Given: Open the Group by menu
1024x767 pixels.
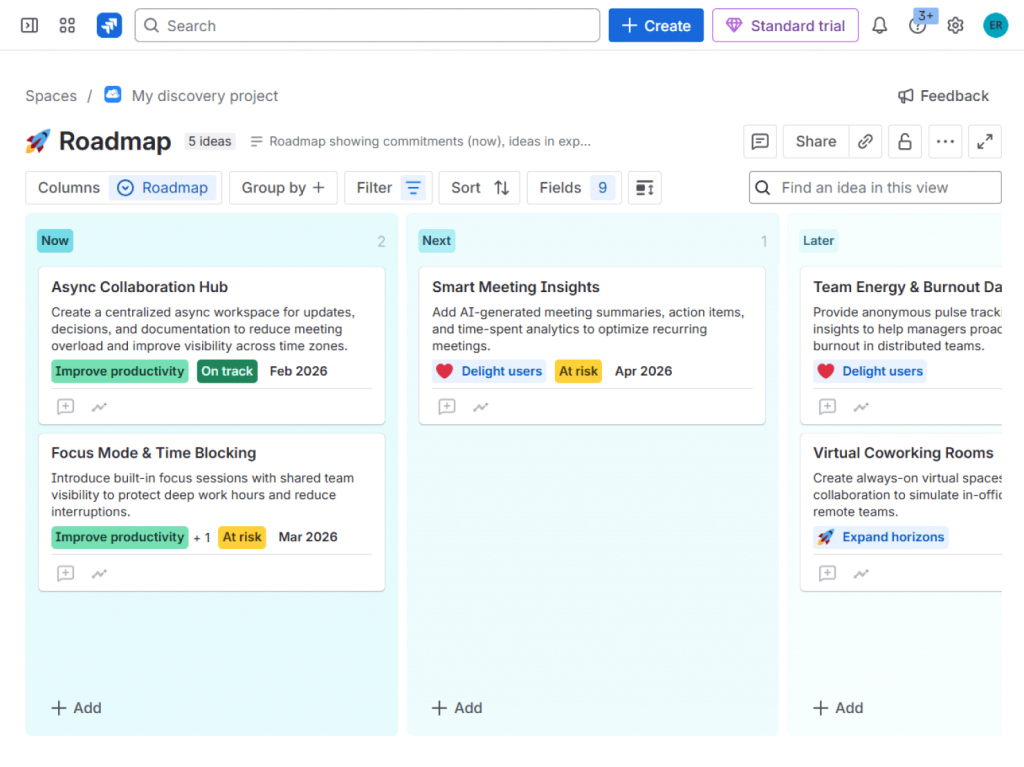Looking at the screenshot, I should (283, 188).
